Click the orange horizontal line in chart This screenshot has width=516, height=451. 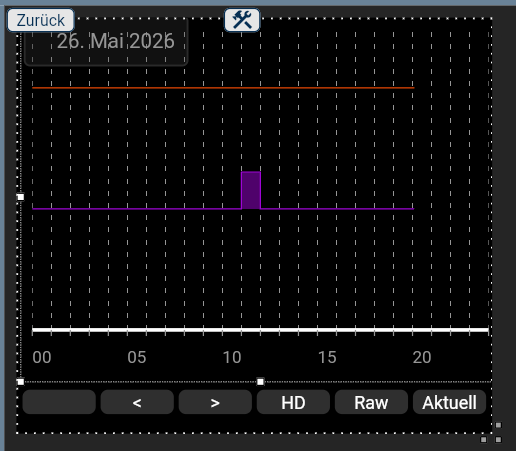pyautogui.click(x=223, y=88)
